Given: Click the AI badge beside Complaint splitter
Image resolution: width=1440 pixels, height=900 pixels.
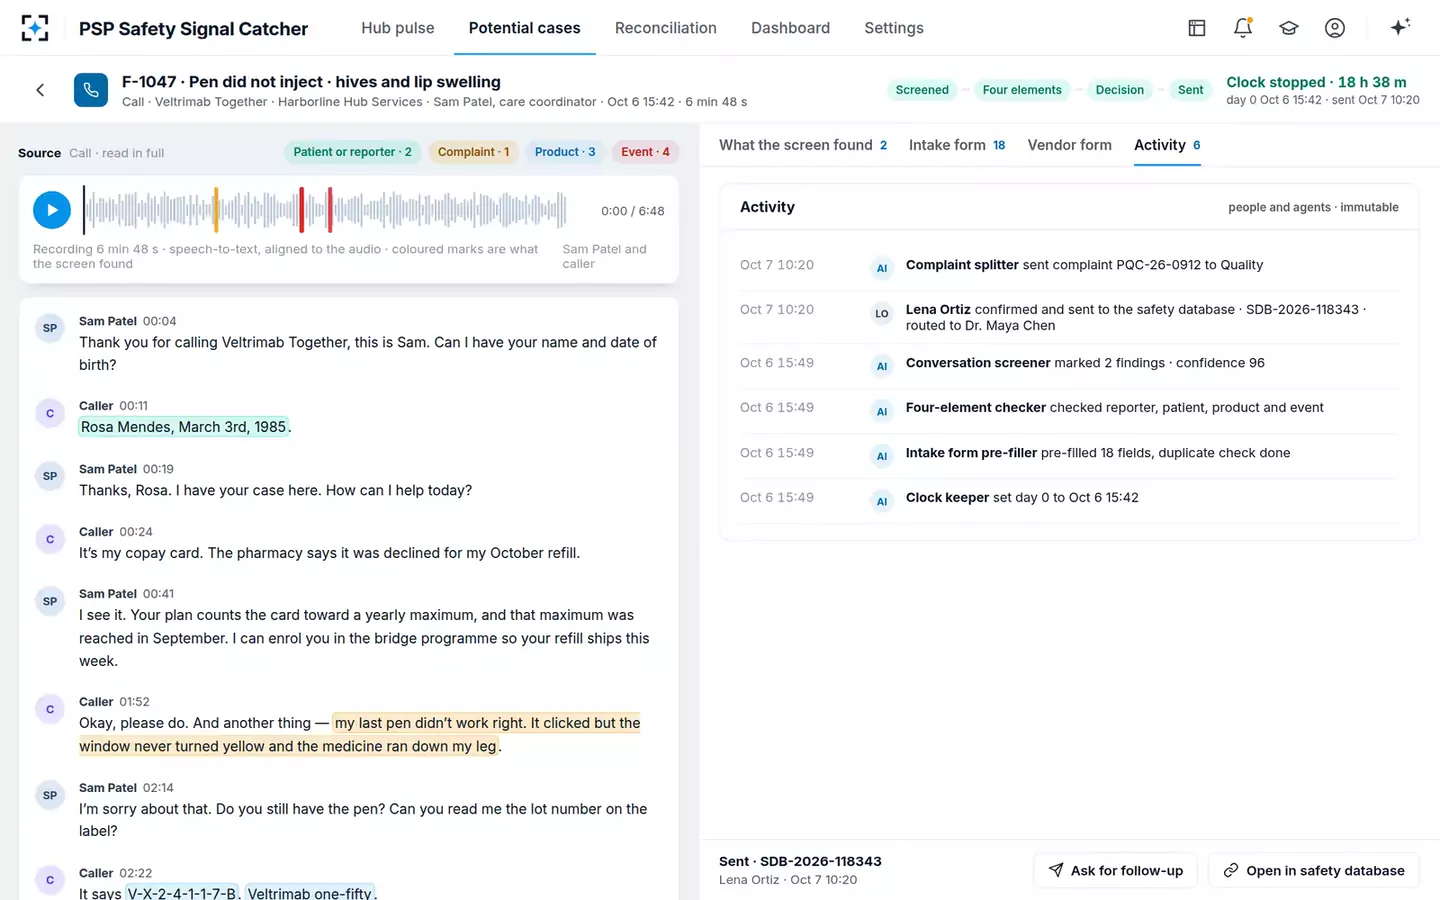Looking at the screenshot, I should 882,268.
